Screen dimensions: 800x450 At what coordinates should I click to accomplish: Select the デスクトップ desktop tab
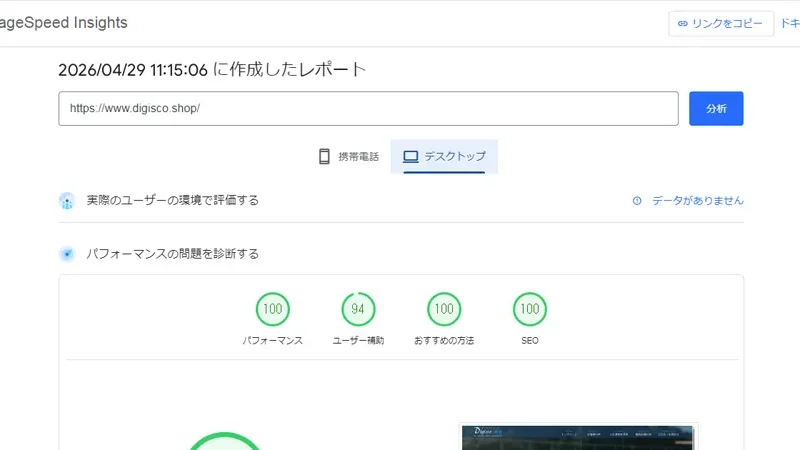pos(444,157)
